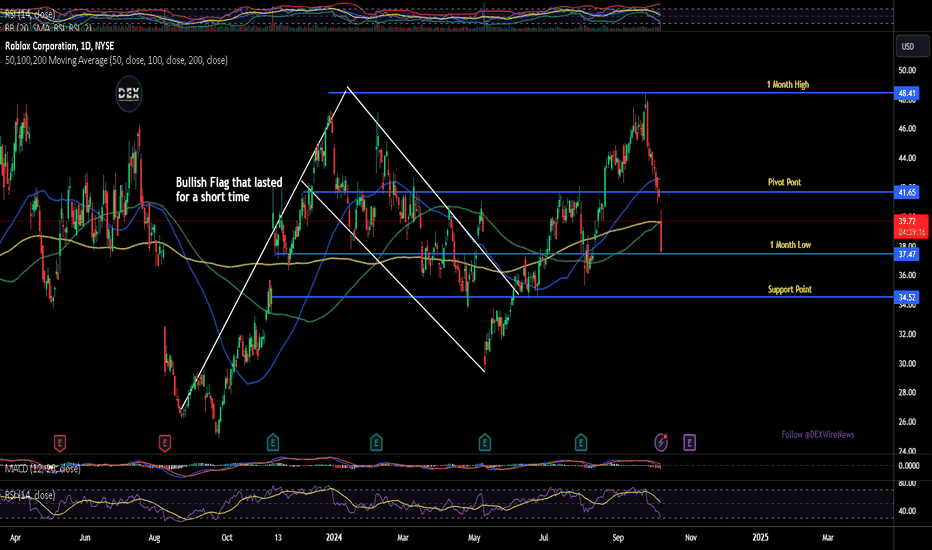The height and width of the screenshot is (550, 932).
Task: Click the 2024 label on the time axis
Action: [334, 538]
